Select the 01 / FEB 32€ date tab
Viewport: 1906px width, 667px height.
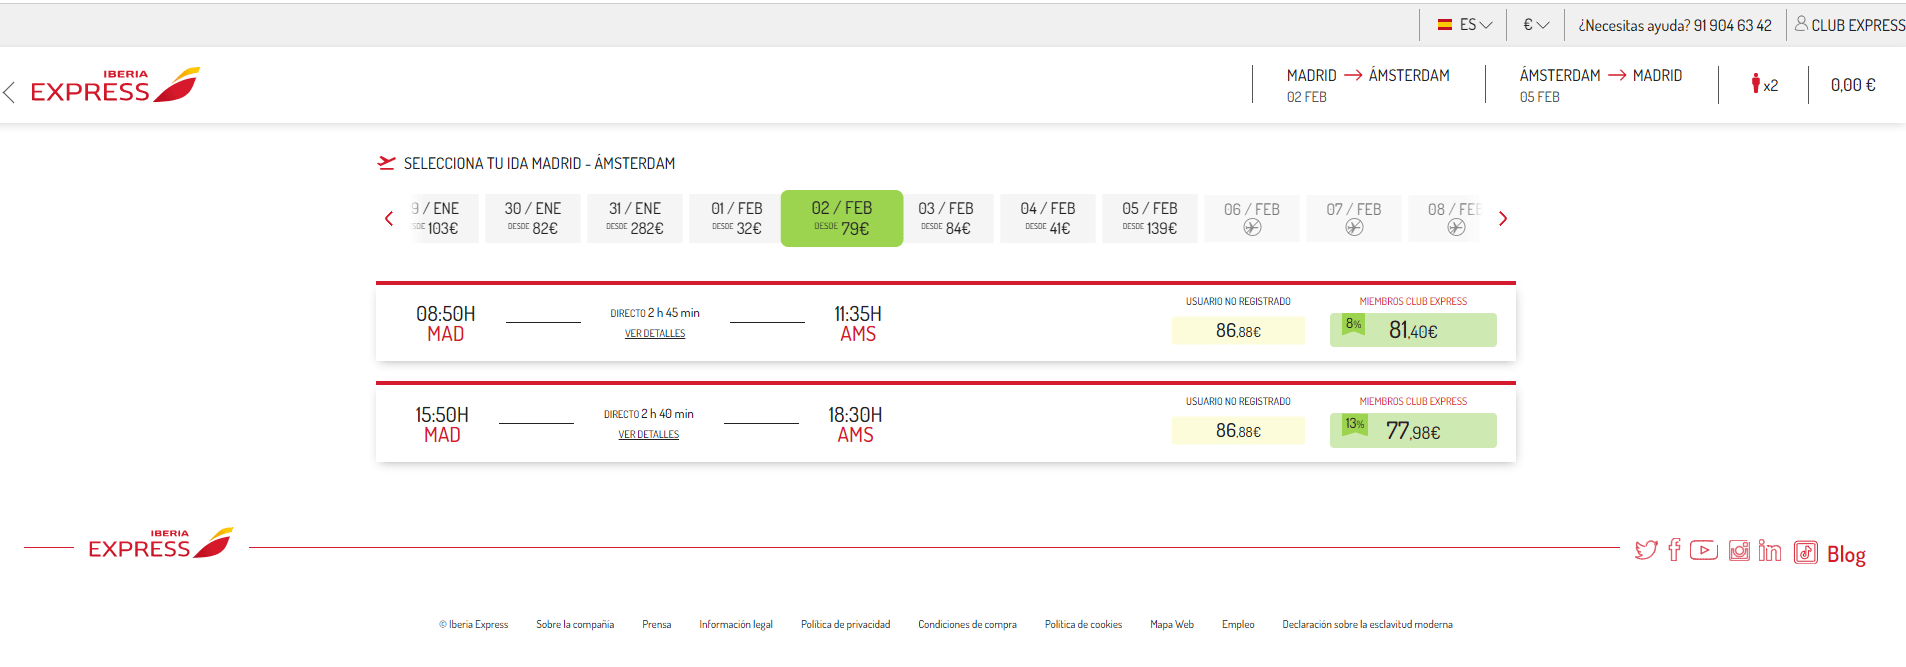(737, 218)
